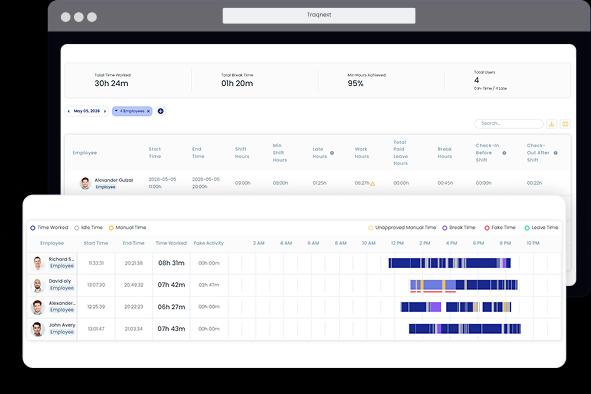Show info tooltip for Late Hours
Screen dimensions: 591x394
332,153
